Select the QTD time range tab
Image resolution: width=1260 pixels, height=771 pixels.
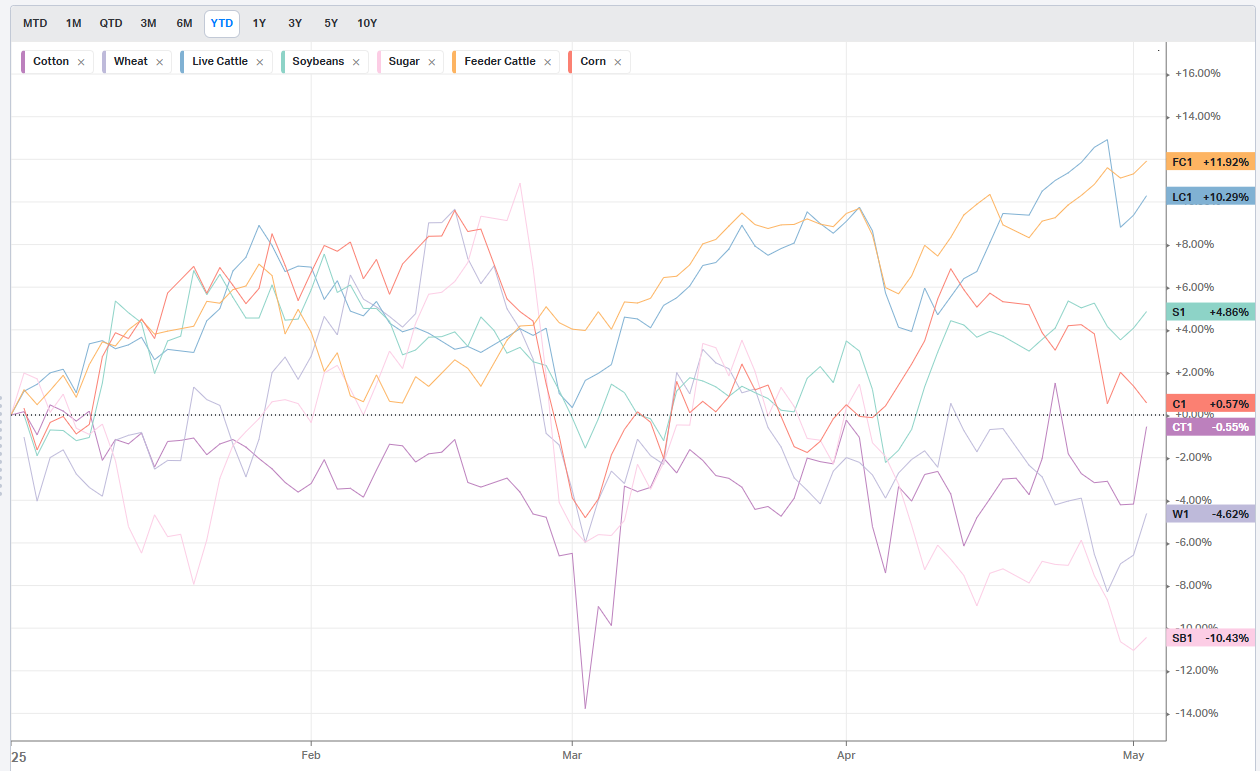pyautogui.click(x=111, y=23)
